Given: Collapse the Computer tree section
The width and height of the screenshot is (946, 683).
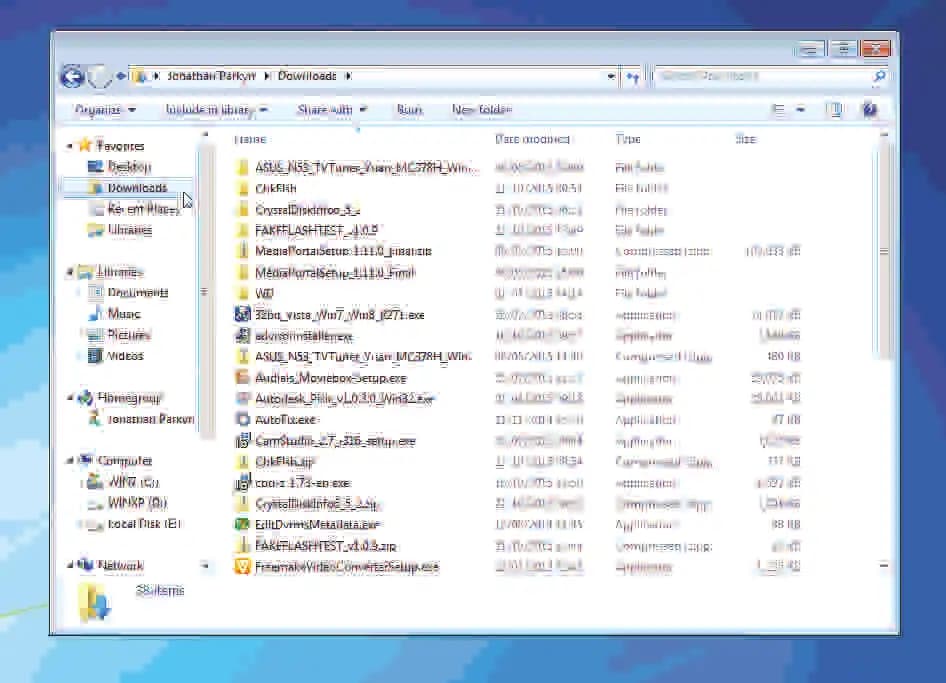Looking at the screenshot, I should pos(70,461).
